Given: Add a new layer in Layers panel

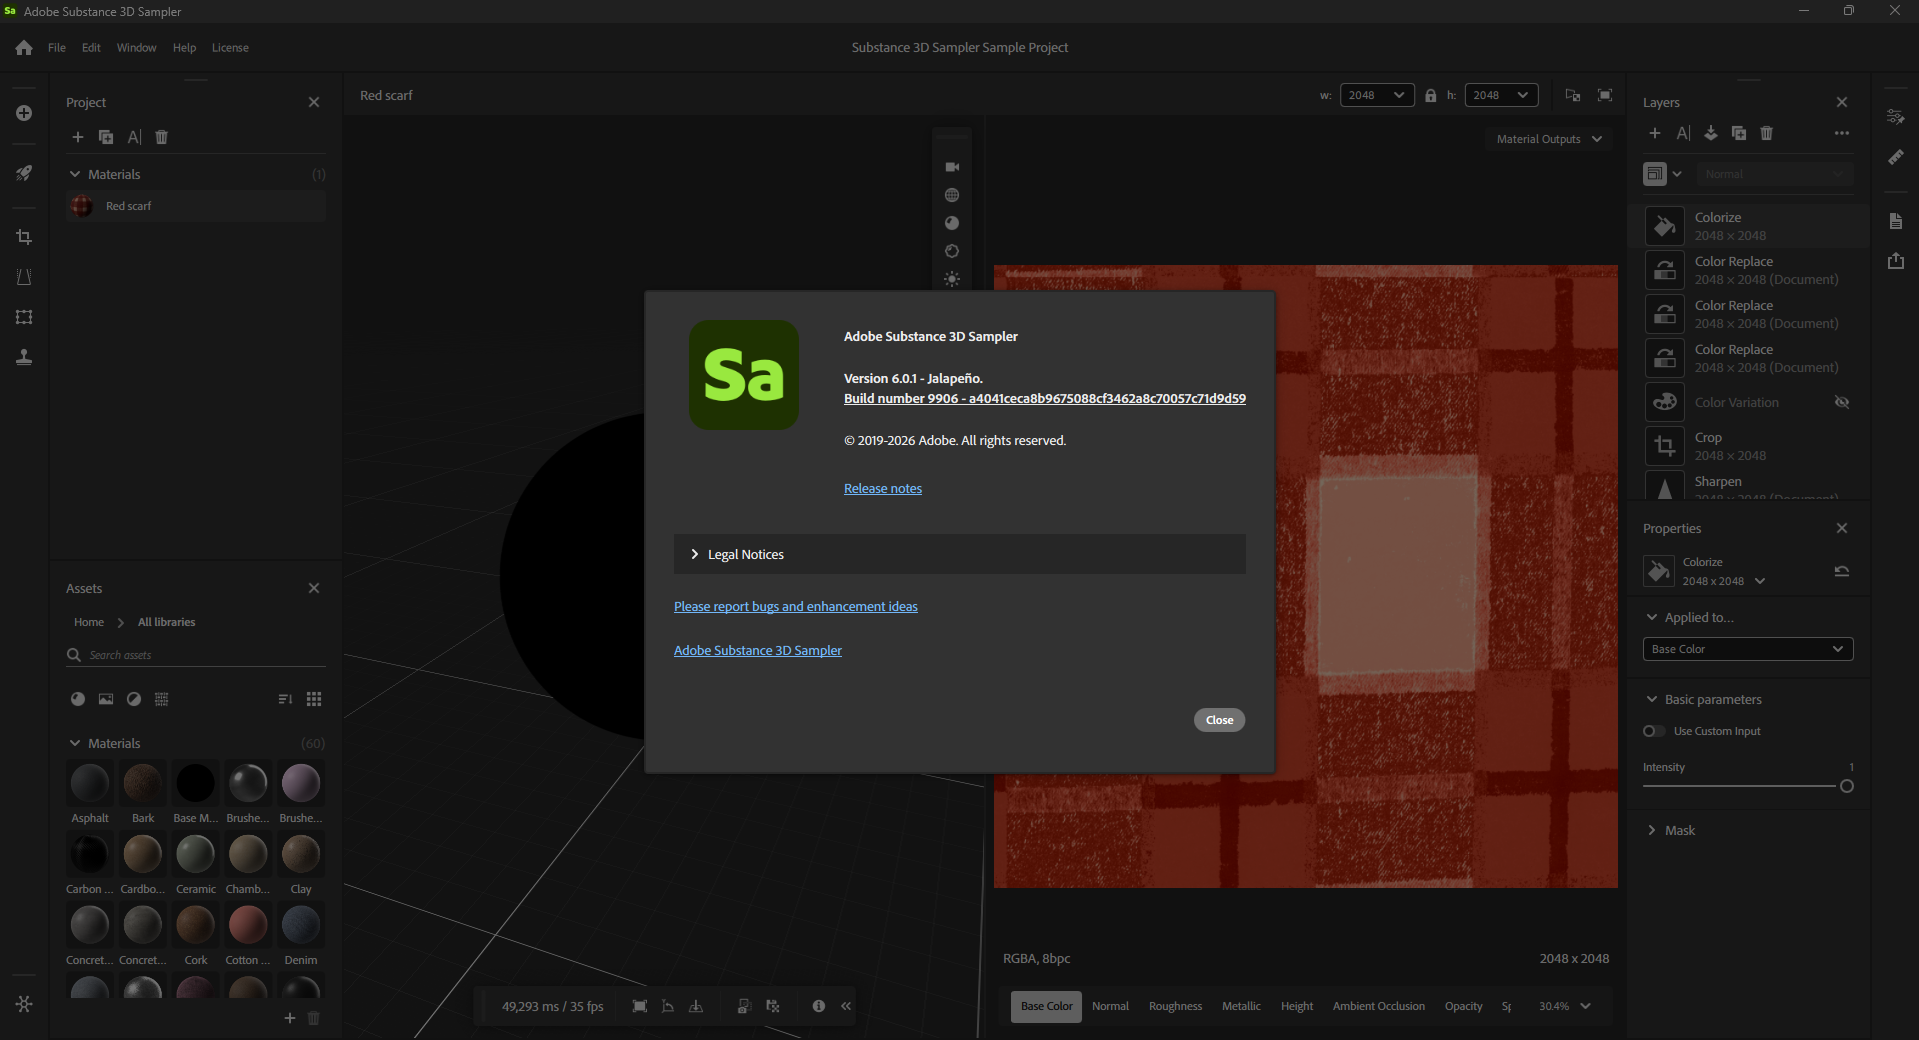Looking at the screenshot, I should (x=1655, y=133).
